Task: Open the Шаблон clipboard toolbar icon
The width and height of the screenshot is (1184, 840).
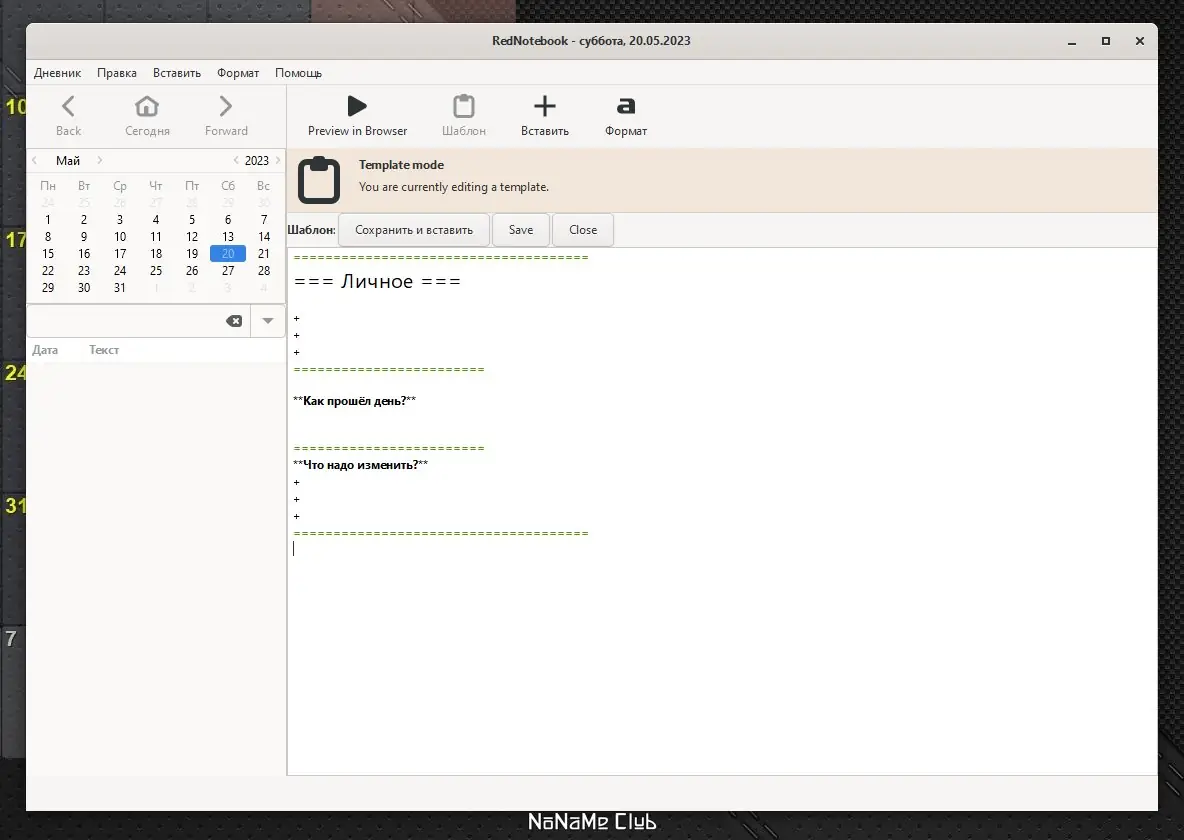Action: (464, 107)
